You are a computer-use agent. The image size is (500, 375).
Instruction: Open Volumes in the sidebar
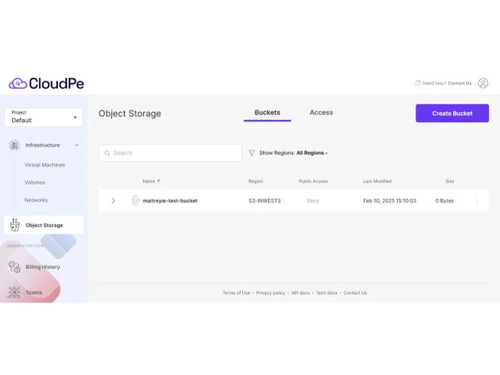coord(35,182)
